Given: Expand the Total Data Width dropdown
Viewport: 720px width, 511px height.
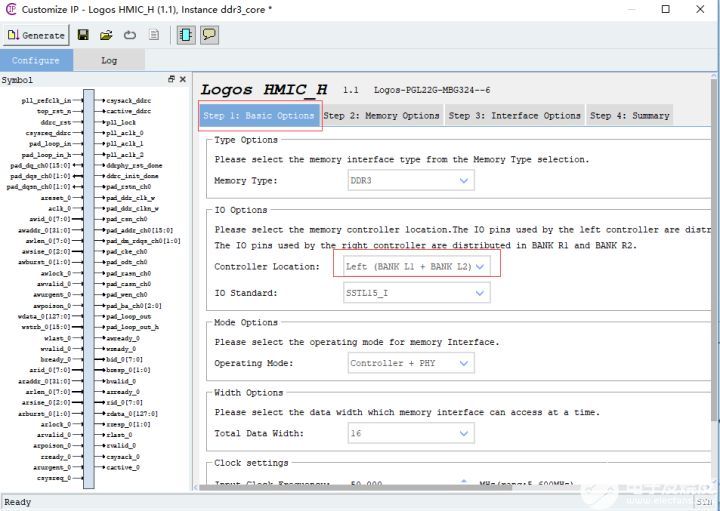Looking at the screenshot, I should (x=411, y=433).
